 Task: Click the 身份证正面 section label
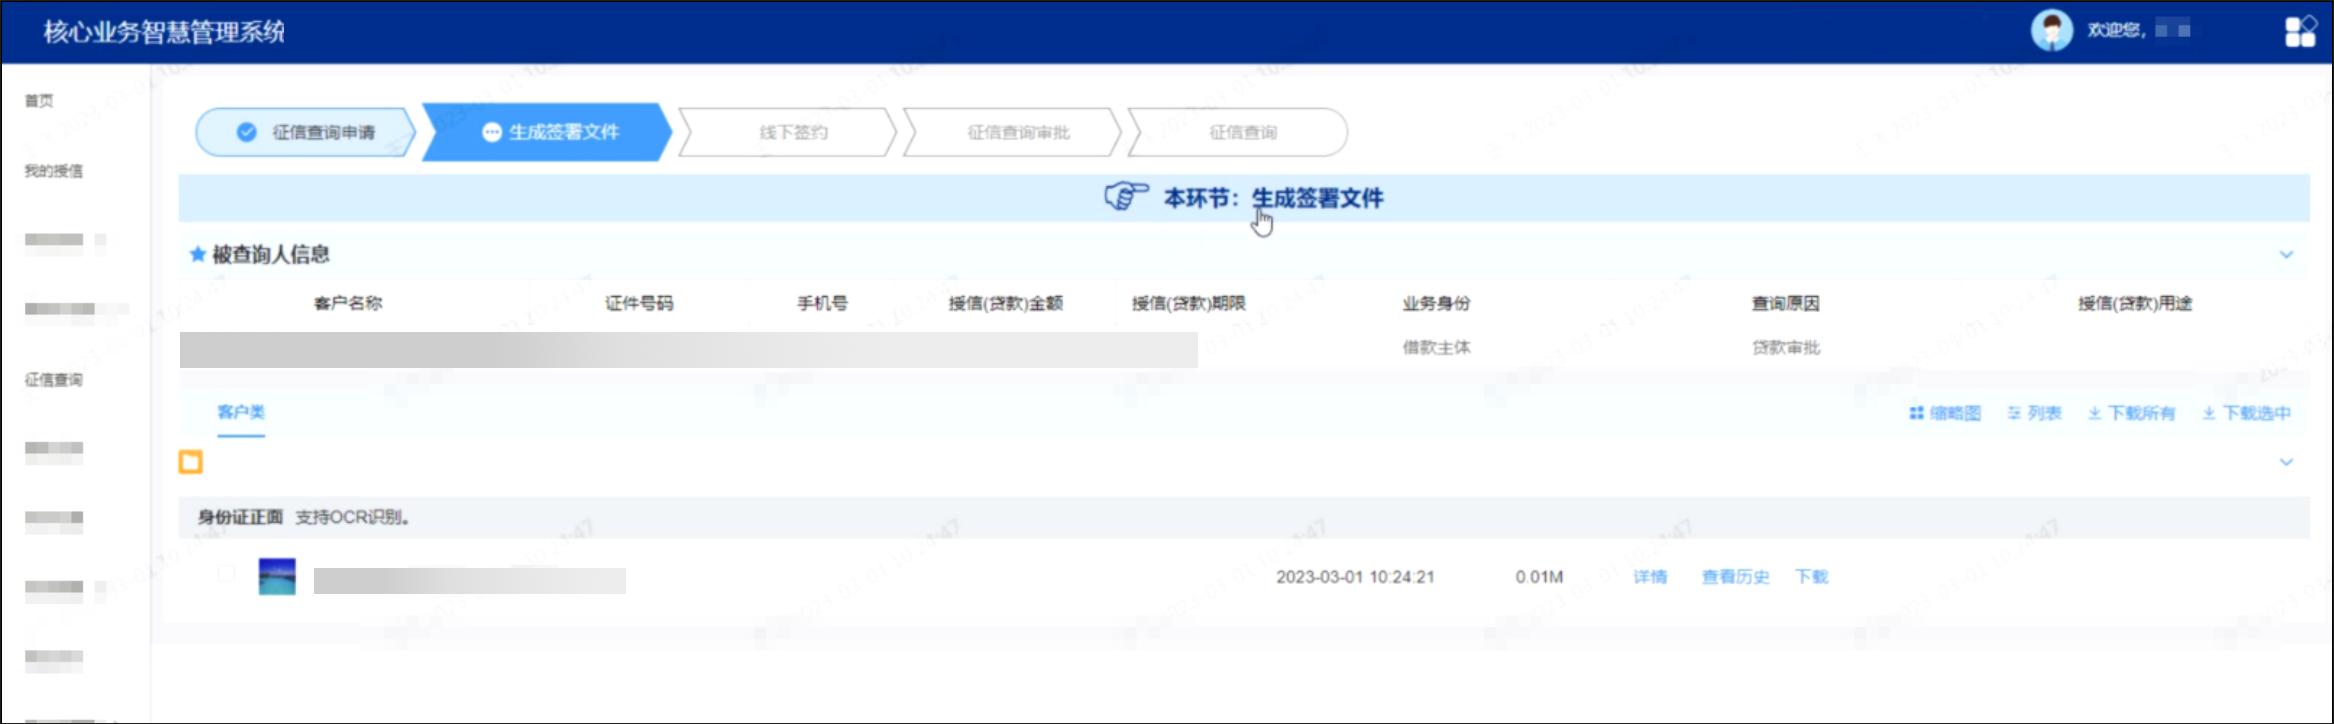point(240,517)
